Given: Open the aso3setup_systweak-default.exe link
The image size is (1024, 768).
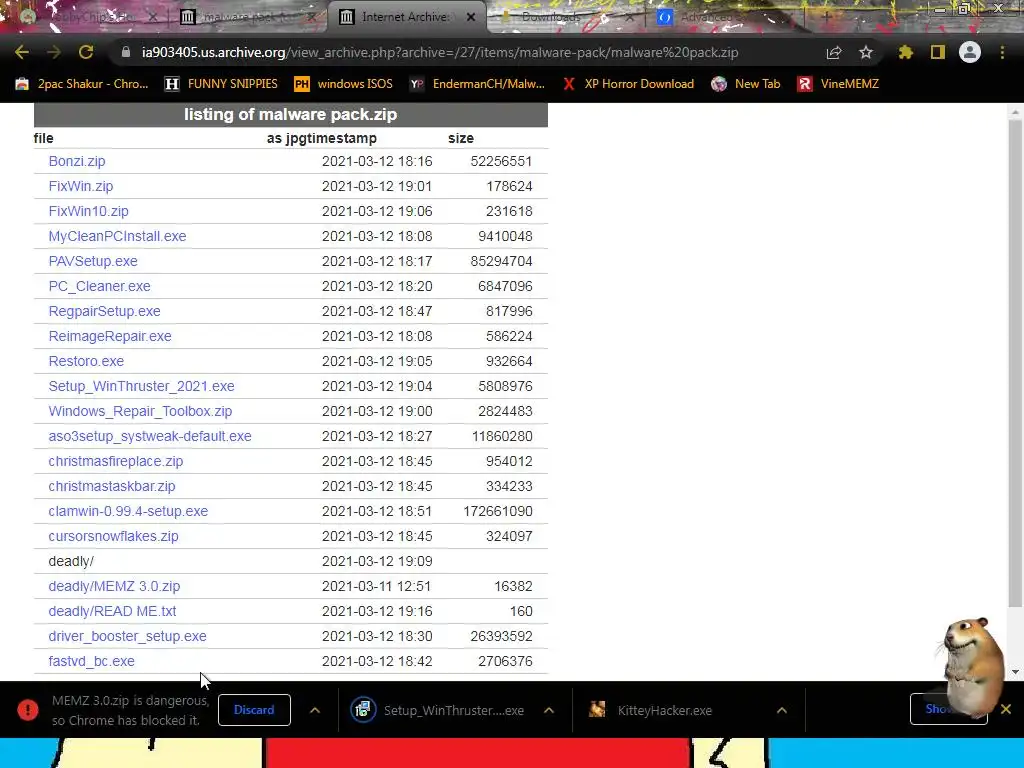Looking at the screenshot, I should point(150,436).
